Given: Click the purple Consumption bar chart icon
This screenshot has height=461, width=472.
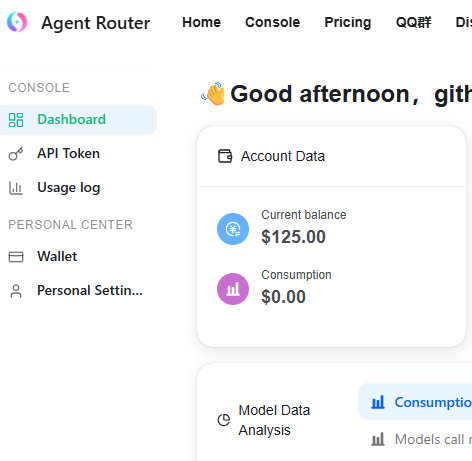Looking at the screenshot, I should click(x=233, y=289).
